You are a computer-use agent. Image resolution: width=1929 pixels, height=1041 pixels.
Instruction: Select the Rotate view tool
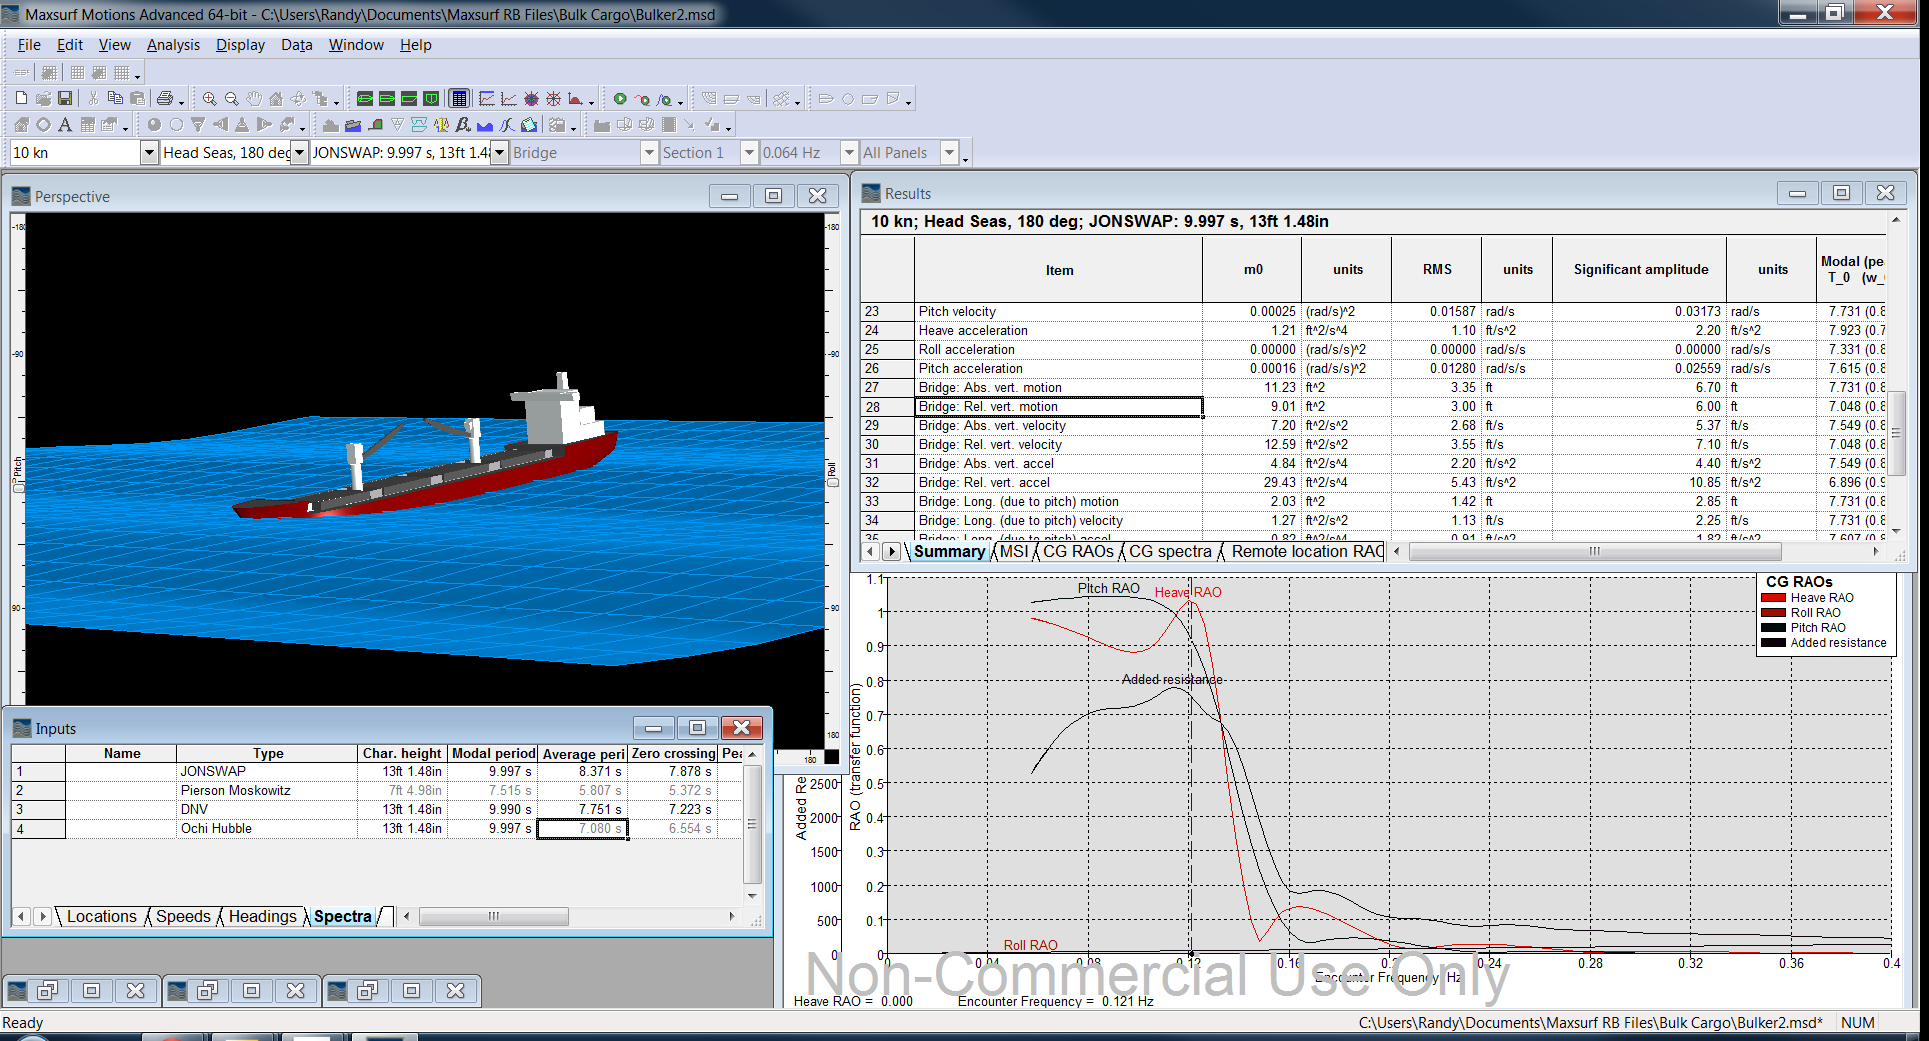pos(298,98)
